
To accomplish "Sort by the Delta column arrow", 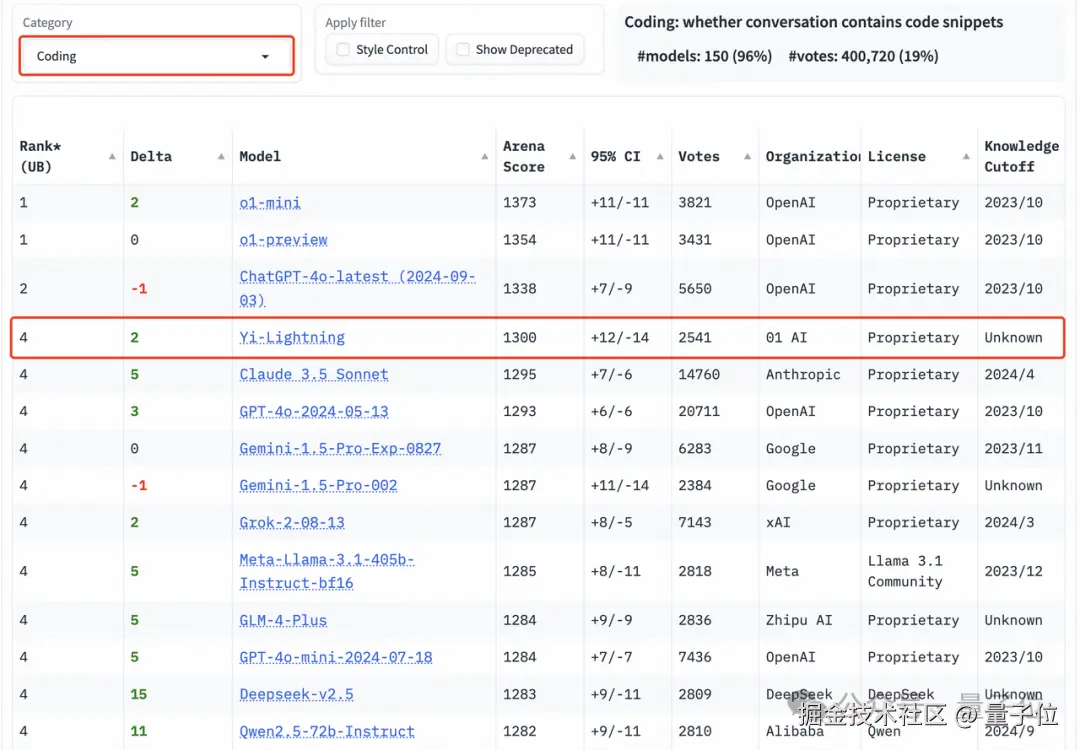I will click(x=221, y=157).
